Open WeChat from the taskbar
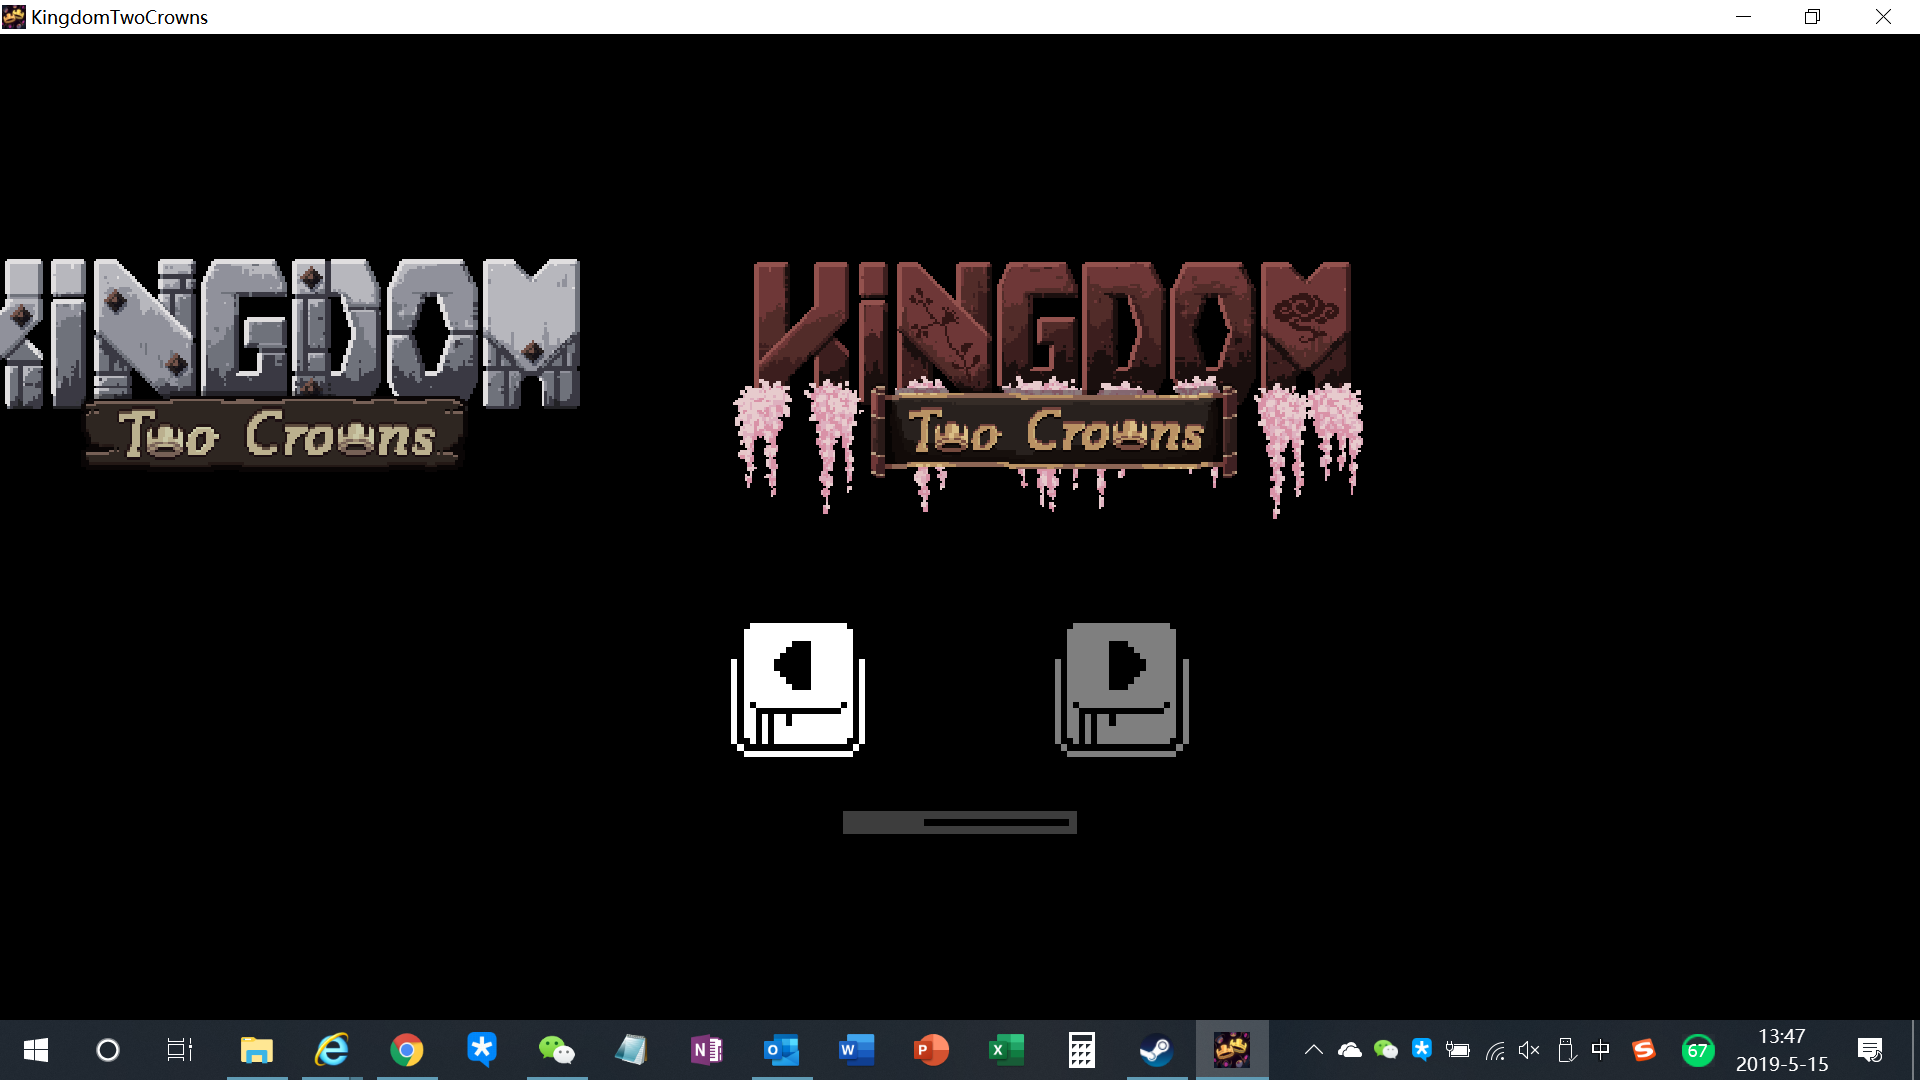The height and width of the screenshot is (1080, 1920). (557, 1050)
